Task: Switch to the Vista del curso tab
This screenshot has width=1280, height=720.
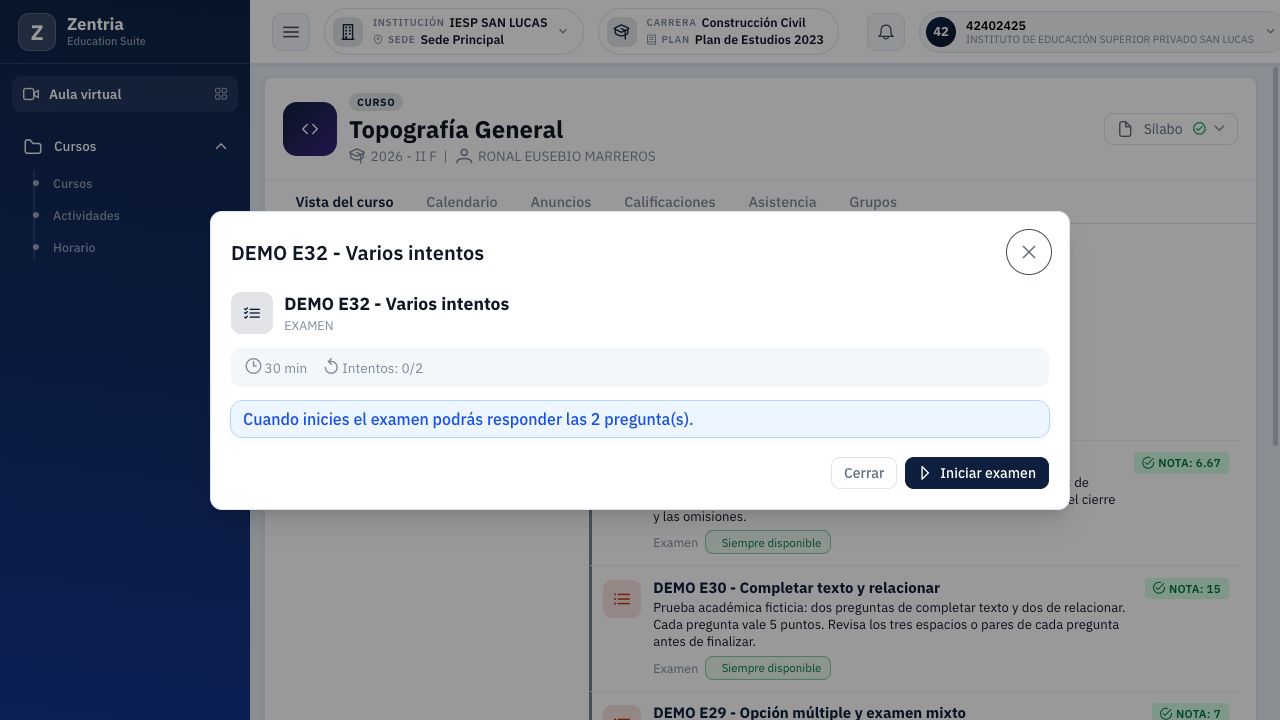Action: (344, 202)
